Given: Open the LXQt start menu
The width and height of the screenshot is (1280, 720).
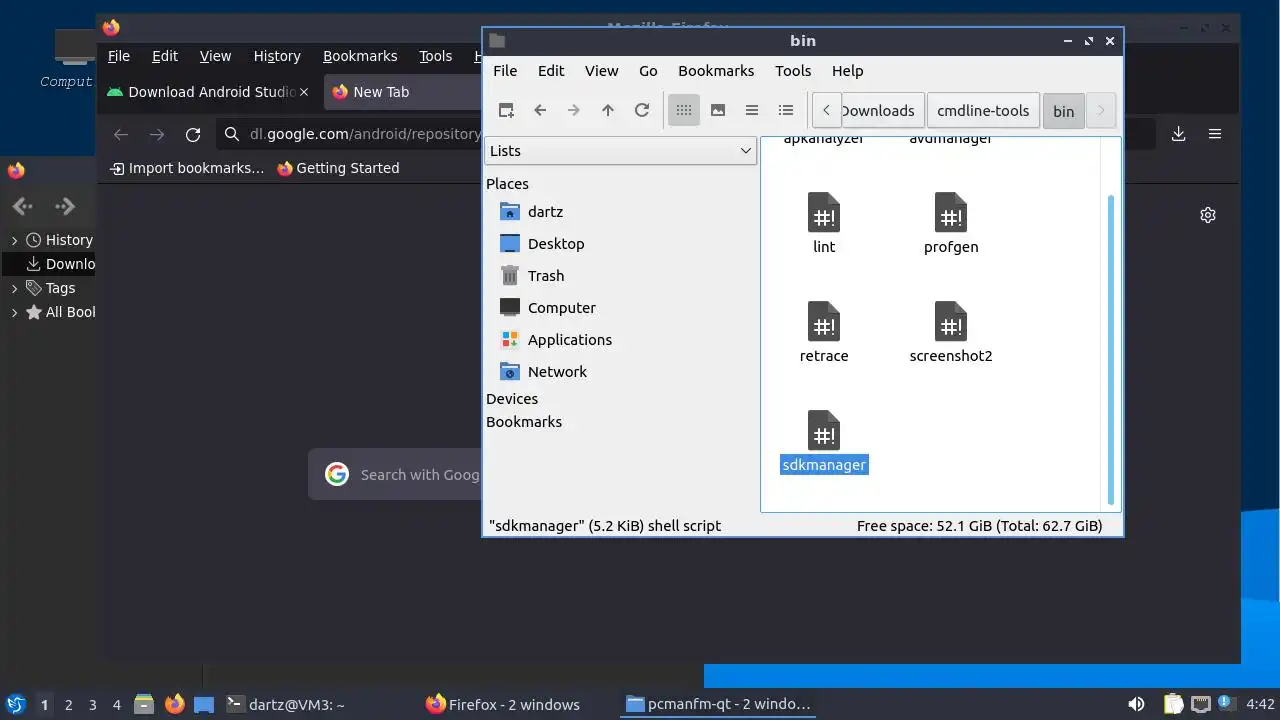Looking at the screenshot, I should pos(16,704).
